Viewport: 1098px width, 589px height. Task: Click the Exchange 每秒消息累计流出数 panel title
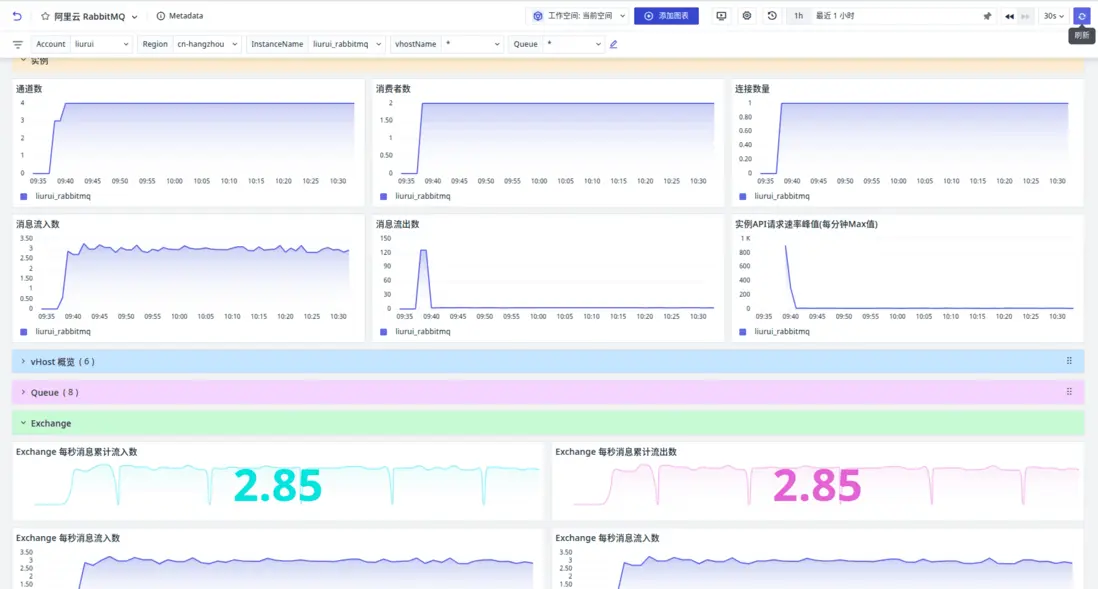tap(616, 452)
